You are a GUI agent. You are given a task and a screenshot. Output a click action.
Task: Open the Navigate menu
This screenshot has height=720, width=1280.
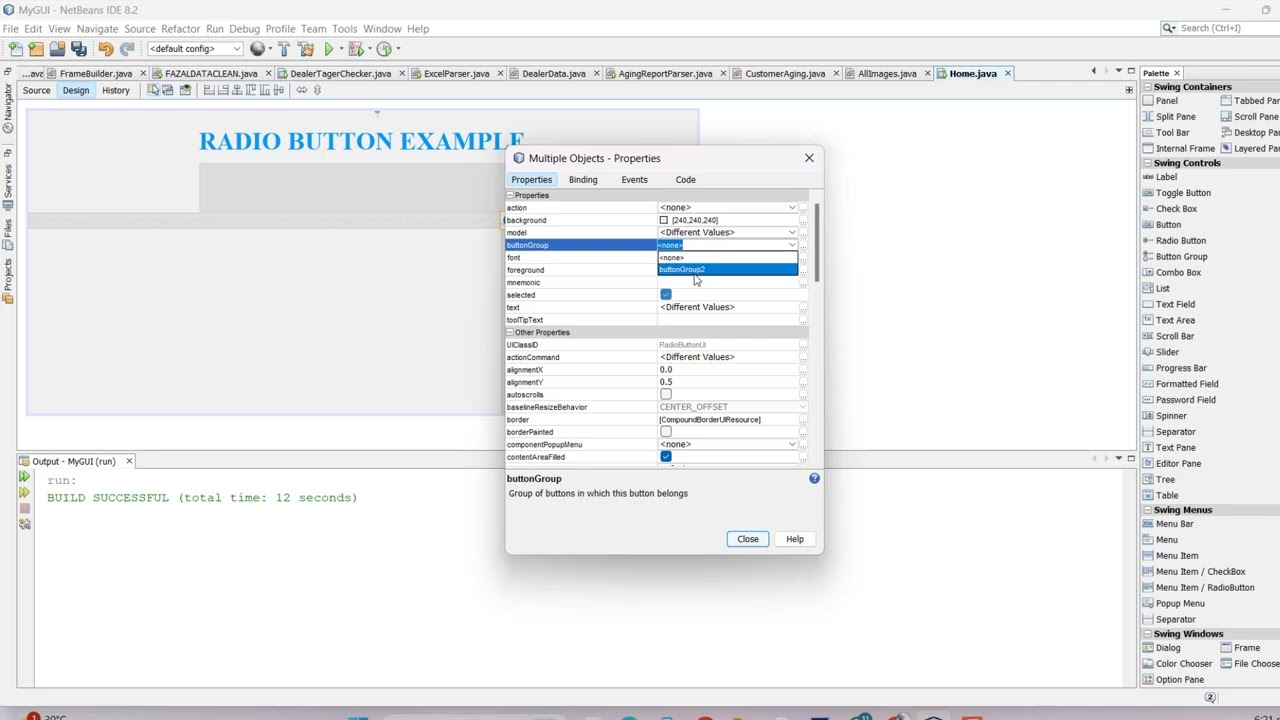point(97,28)
